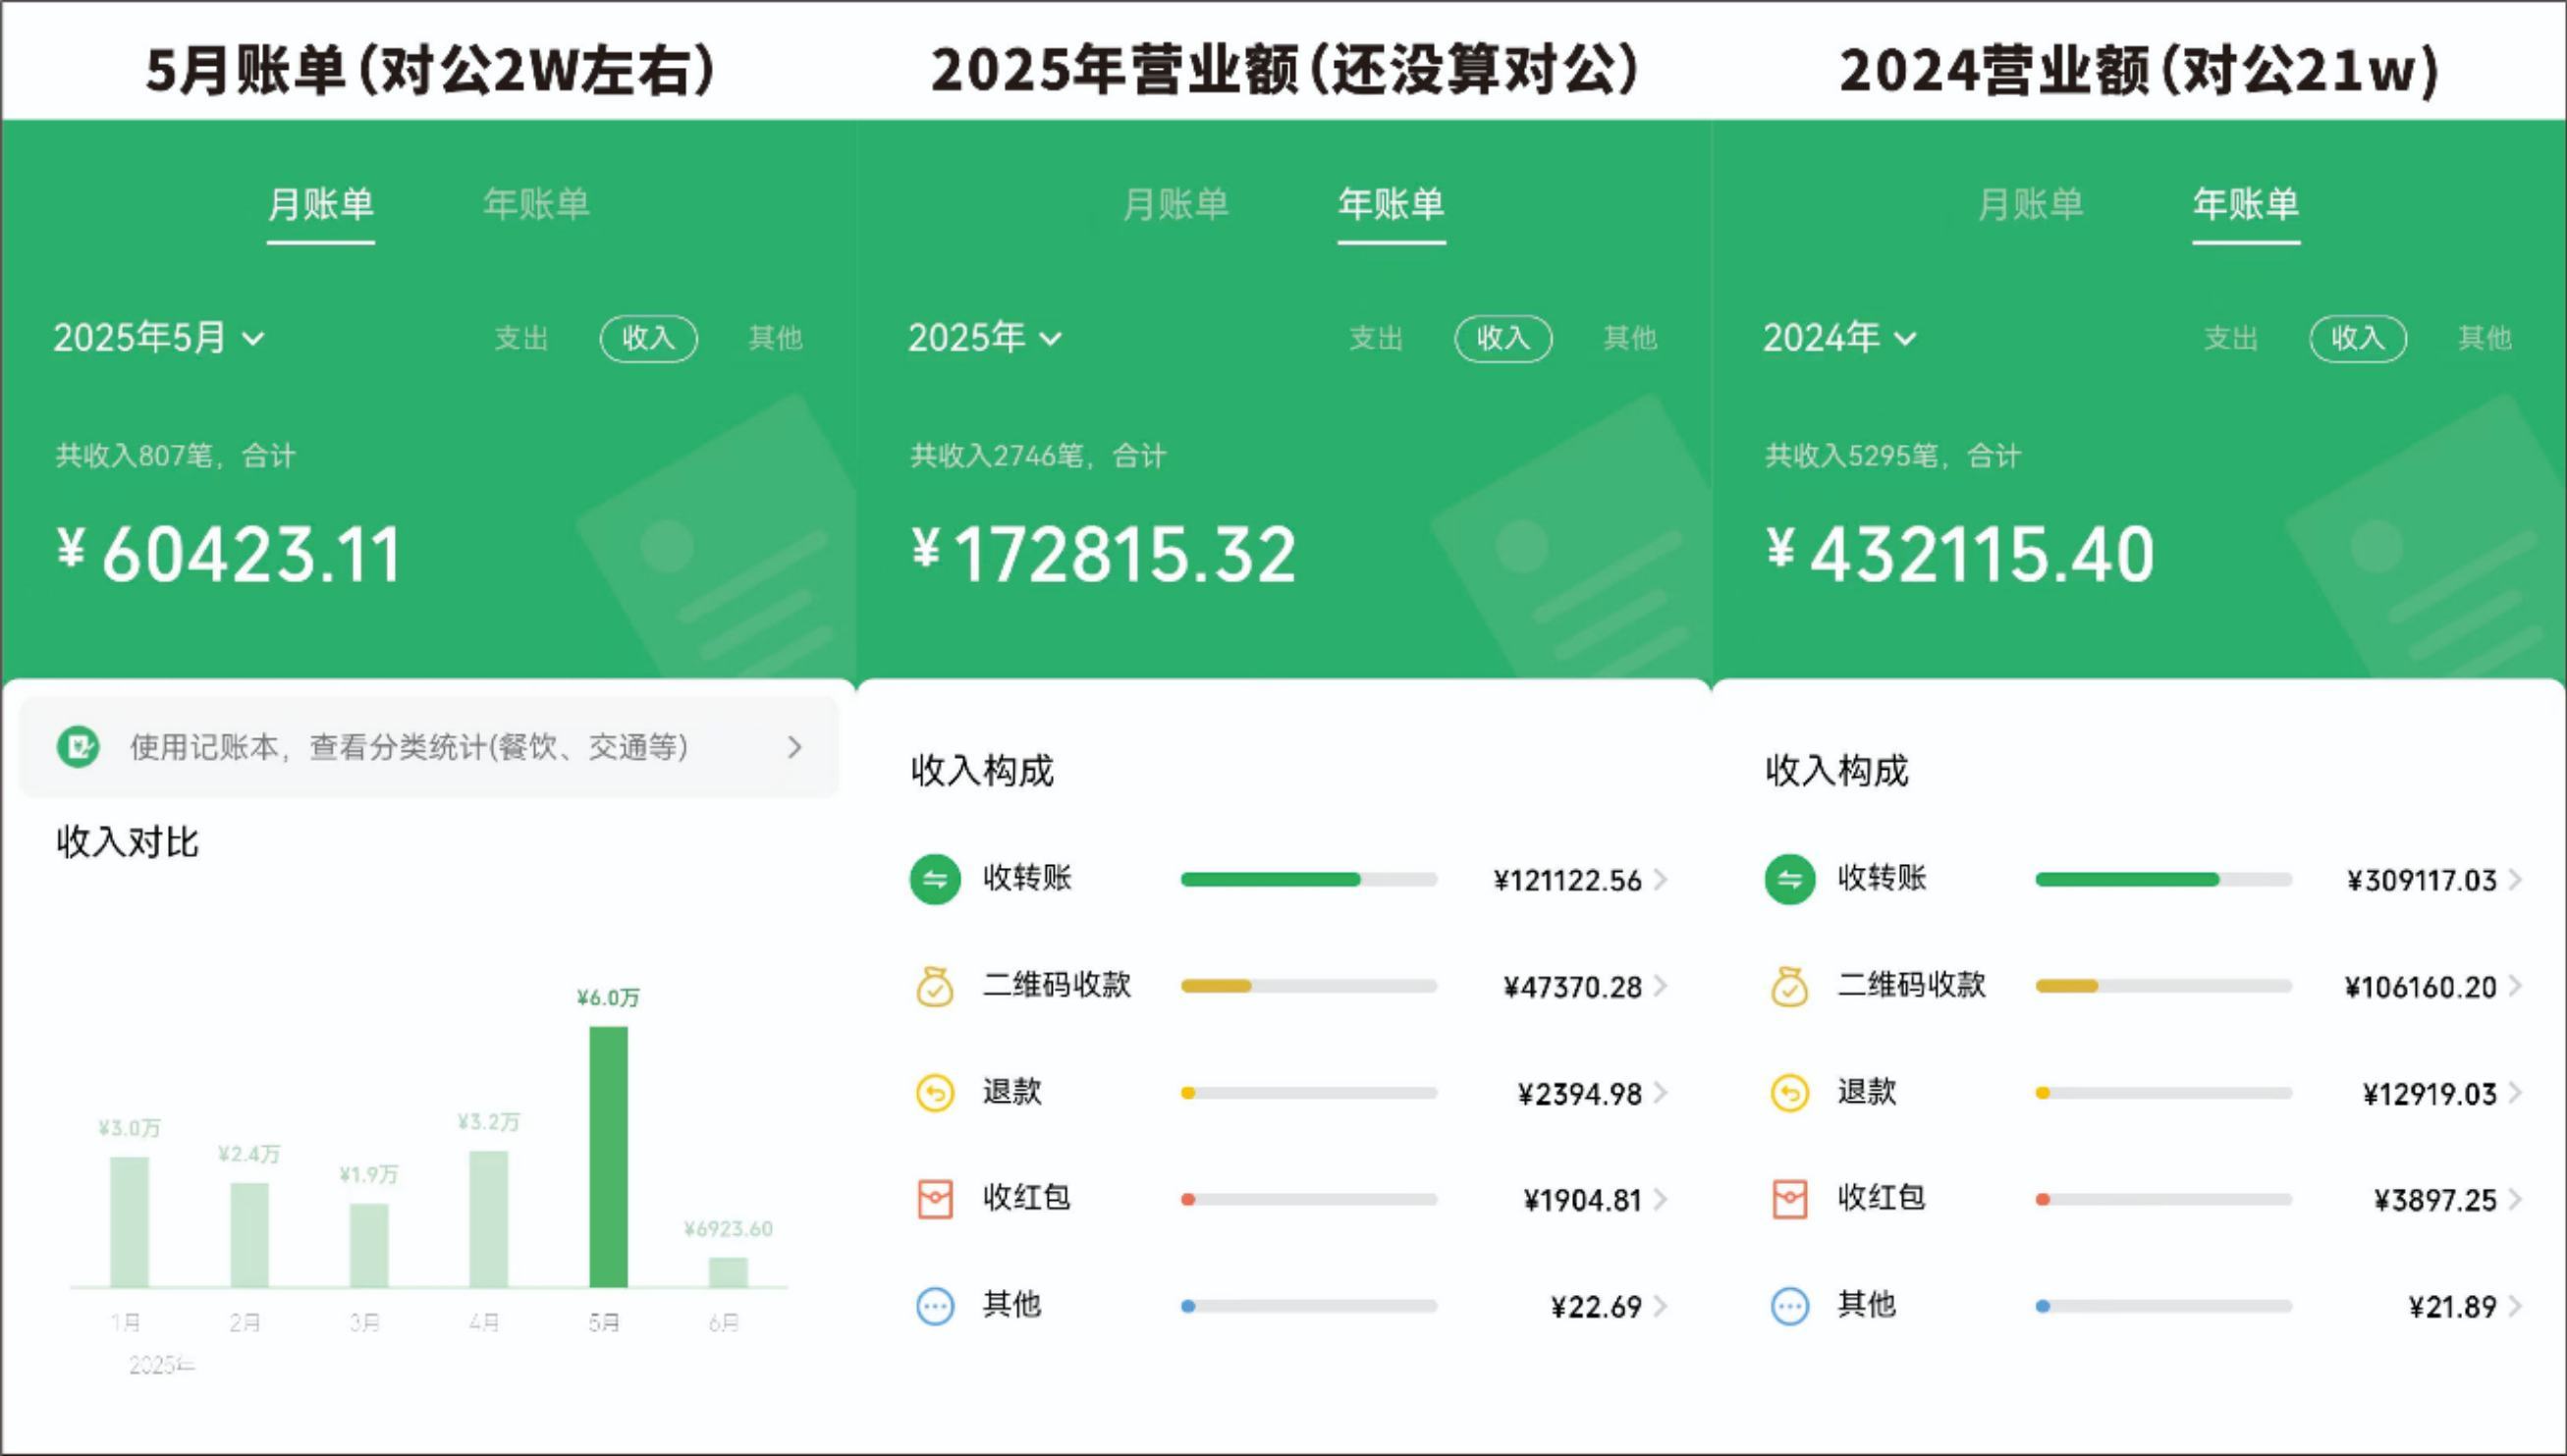Select the 3月 bar labeled ¥1.9万
The height and width of the screenshot is (1456, 2567).
click(x=369, y=1245)
